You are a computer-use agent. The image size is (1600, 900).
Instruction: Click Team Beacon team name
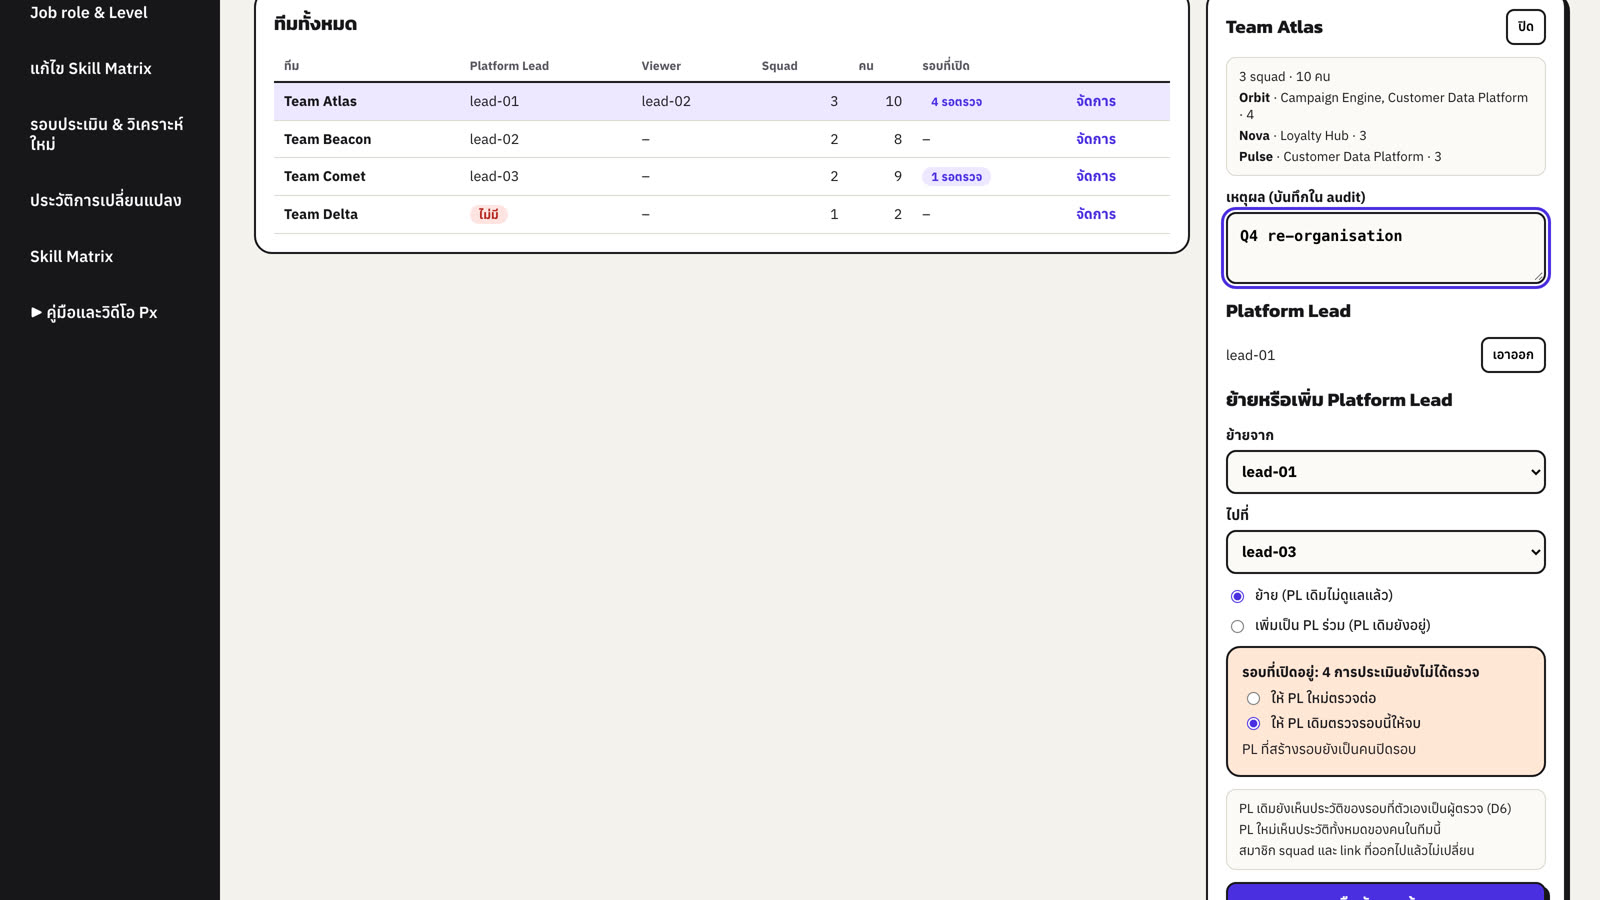click(327, 139)
